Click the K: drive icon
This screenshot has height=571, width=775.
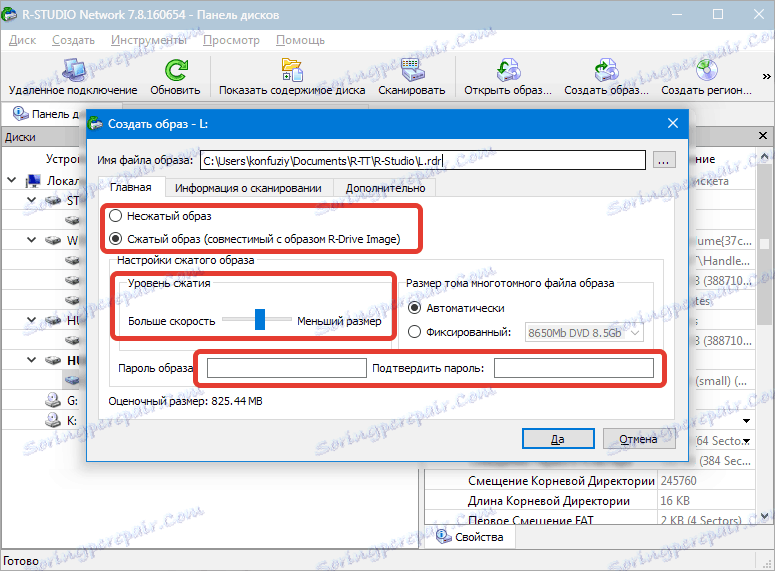point(53,420)
